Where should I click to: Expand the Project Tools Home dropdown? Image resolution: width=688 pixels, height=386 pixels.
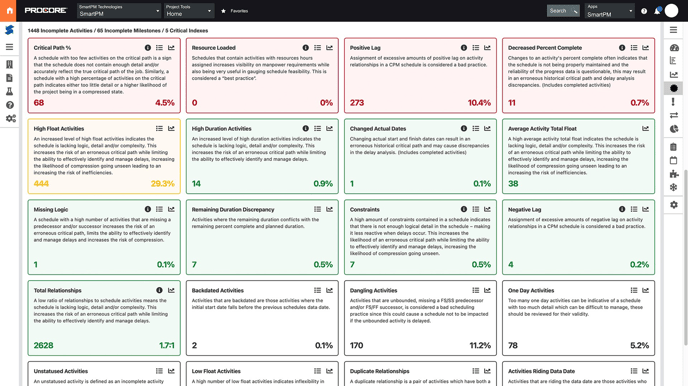(x=189, y=11)
